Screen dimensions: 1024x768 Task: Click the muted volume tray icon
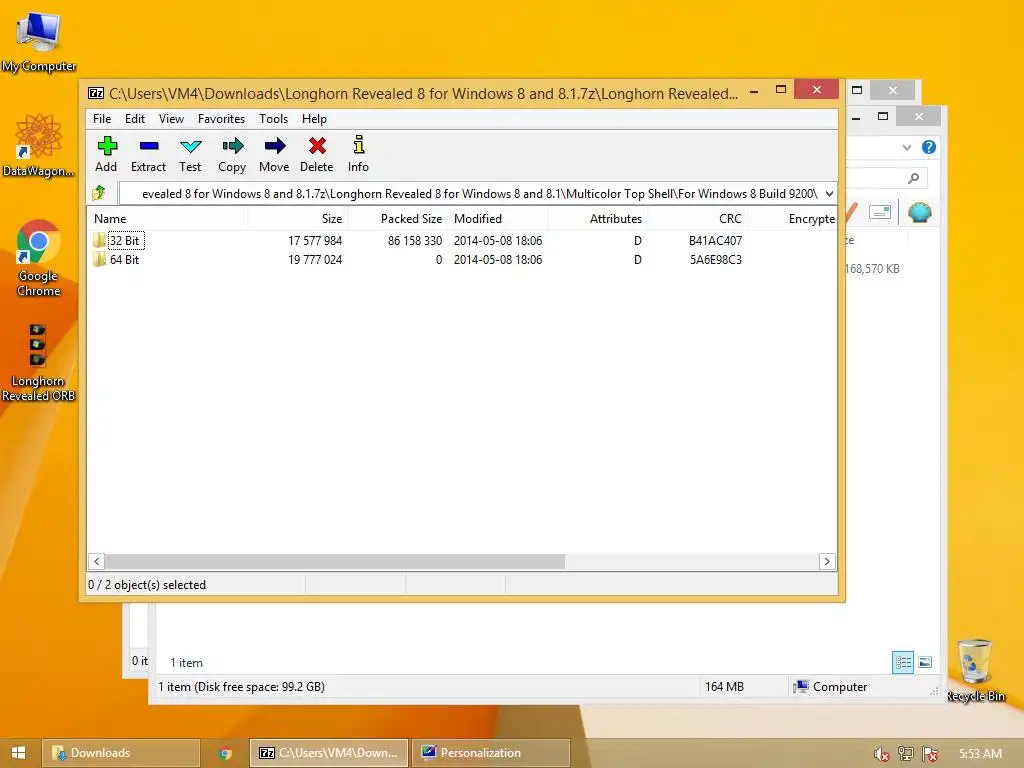881,754
